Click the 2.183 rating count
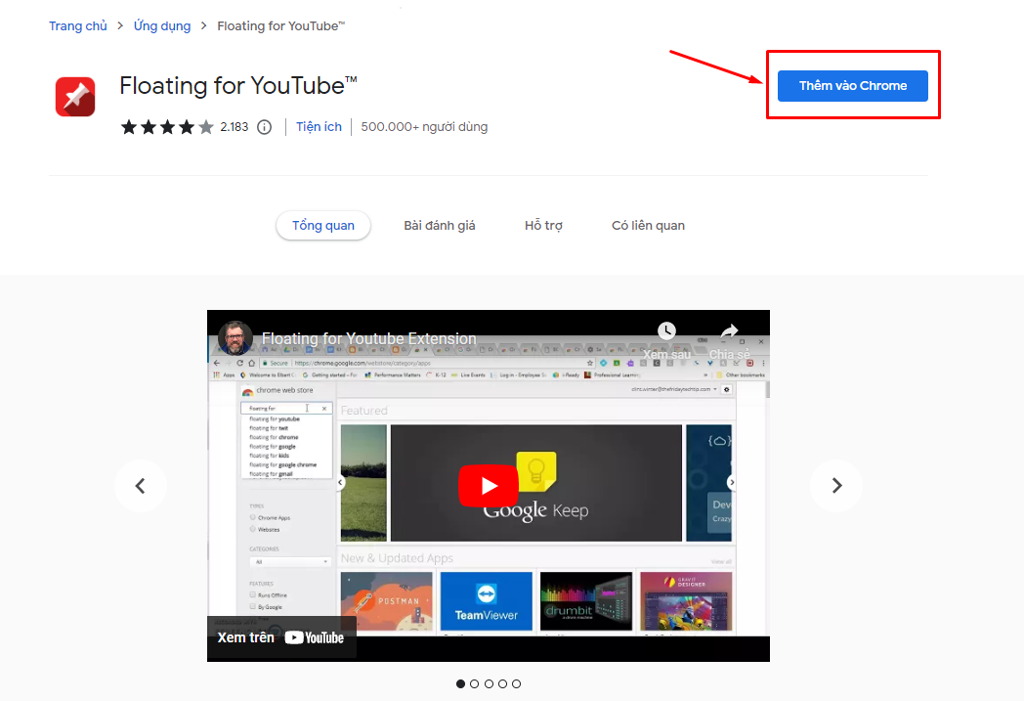This screenshot has height=701, width=1024. pos(234,127)
